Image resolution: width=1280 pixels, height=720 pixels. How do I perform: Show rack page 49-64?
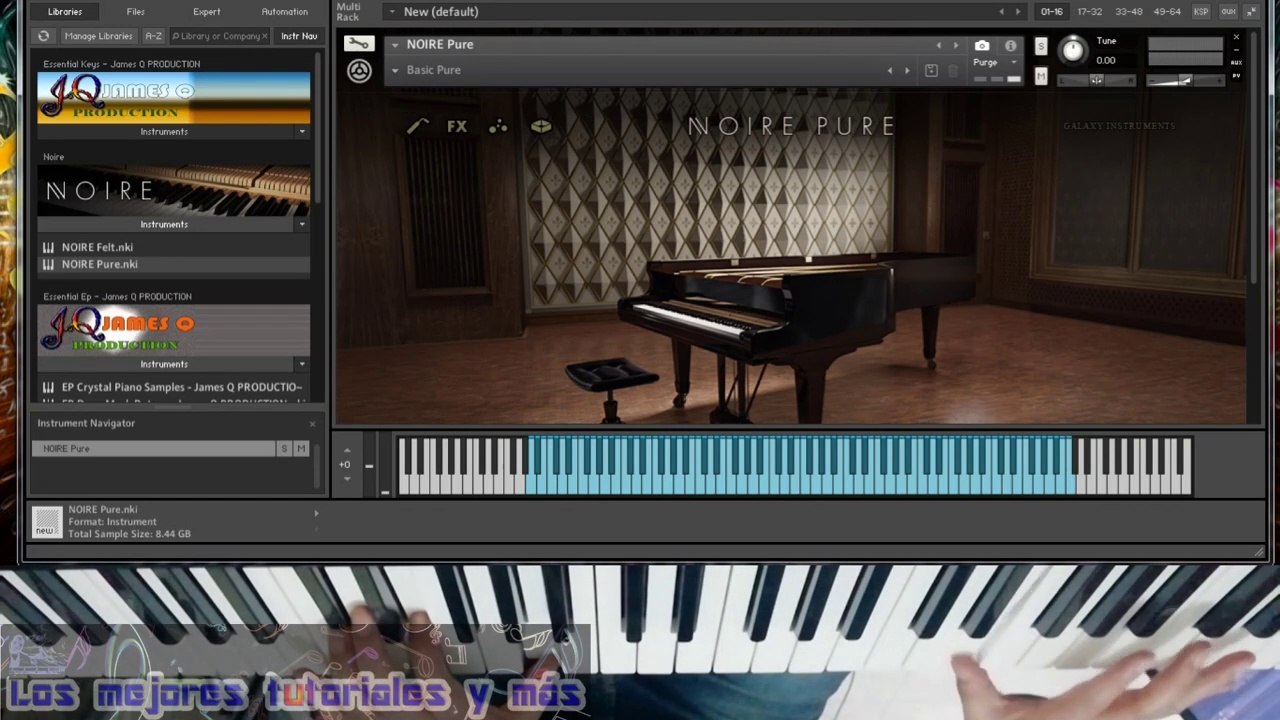(x=1167, y=12)
